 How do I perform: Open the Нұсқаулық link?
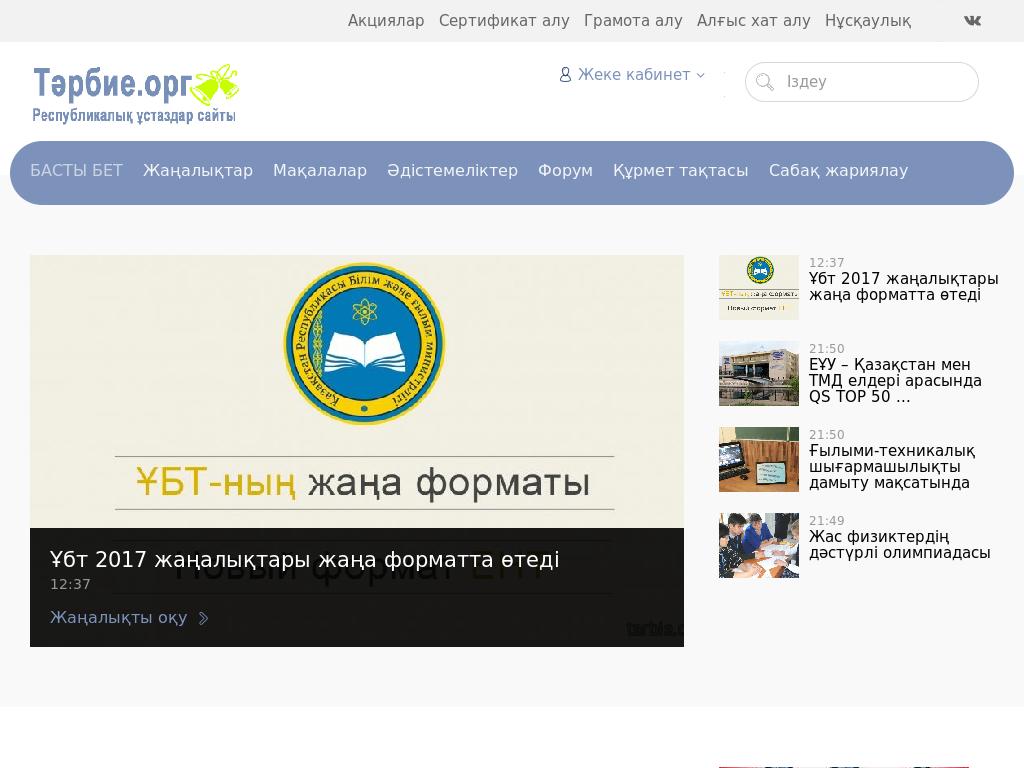click(868, 21)
